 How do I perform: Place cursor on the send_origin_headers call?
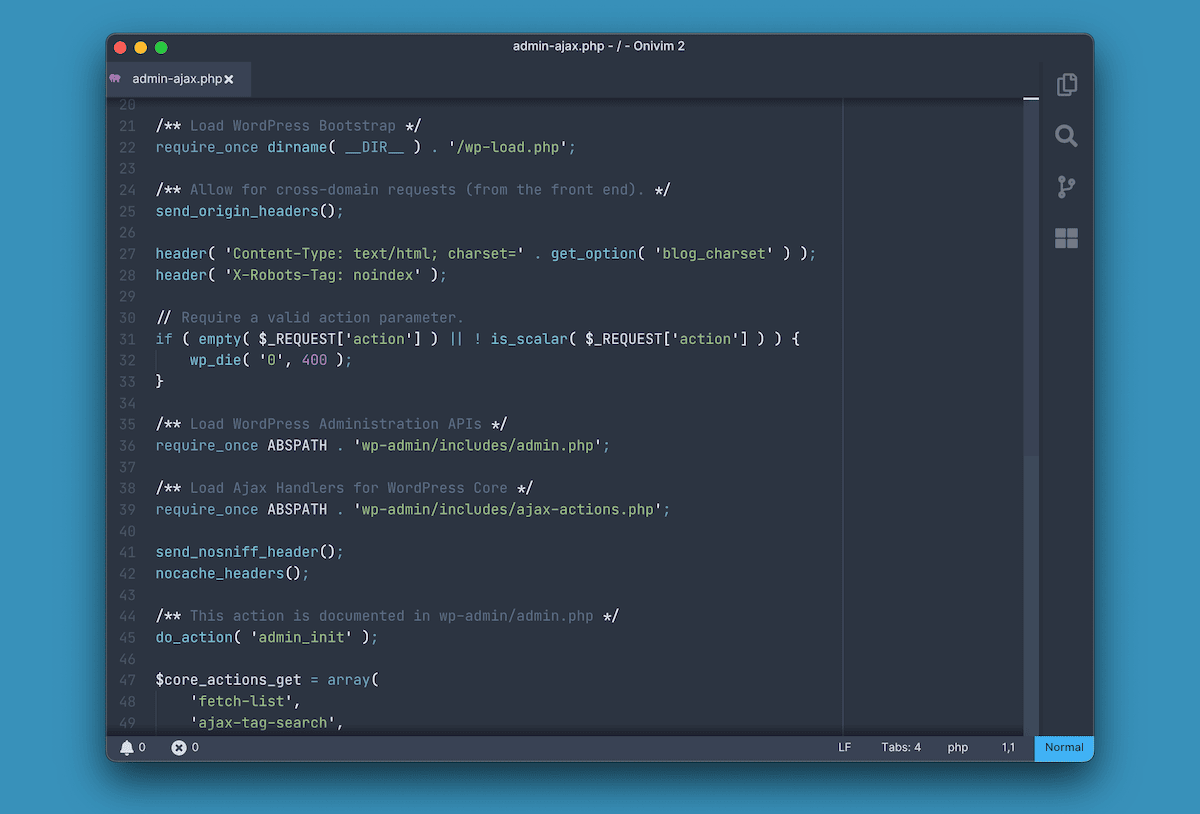(230, 211)
